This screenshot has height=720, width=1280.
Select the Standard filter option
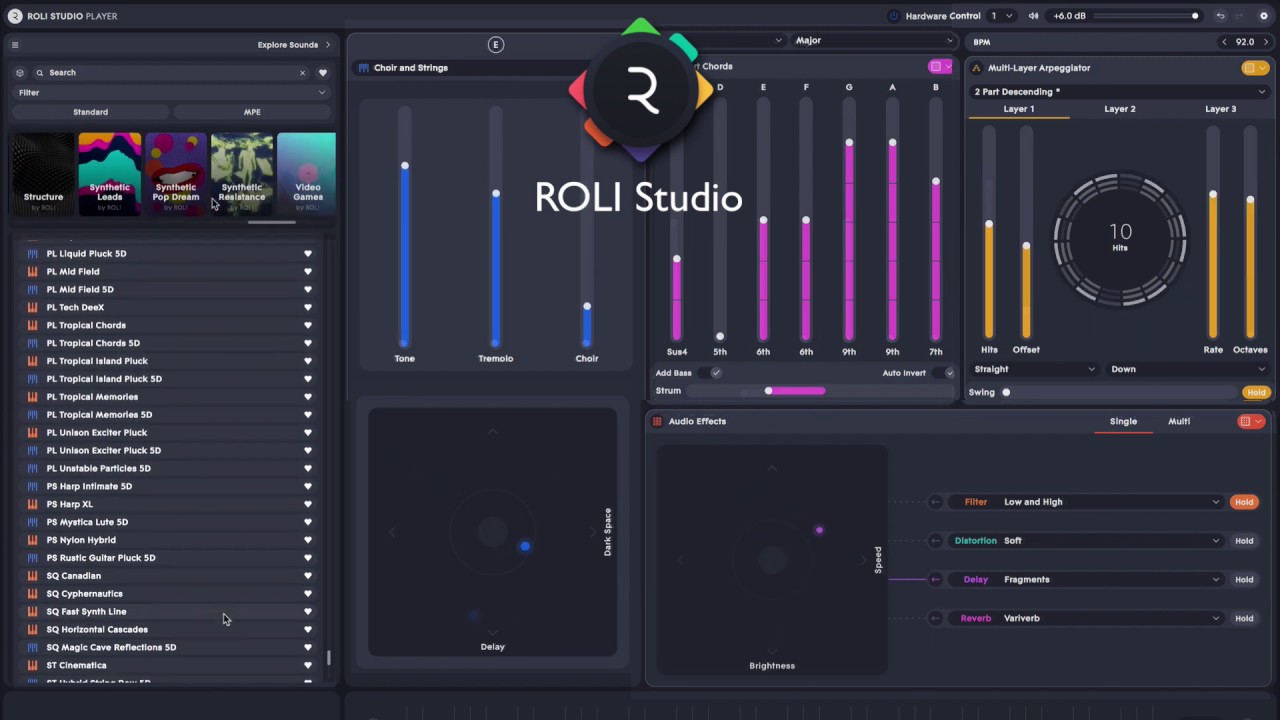tap(90, 112)
